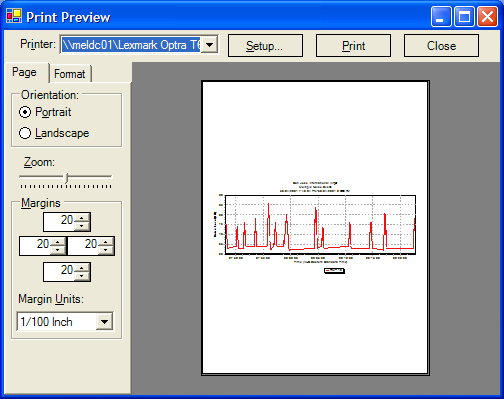
Task: Click the 1/100 Inch units value
Action: [46, 322]
